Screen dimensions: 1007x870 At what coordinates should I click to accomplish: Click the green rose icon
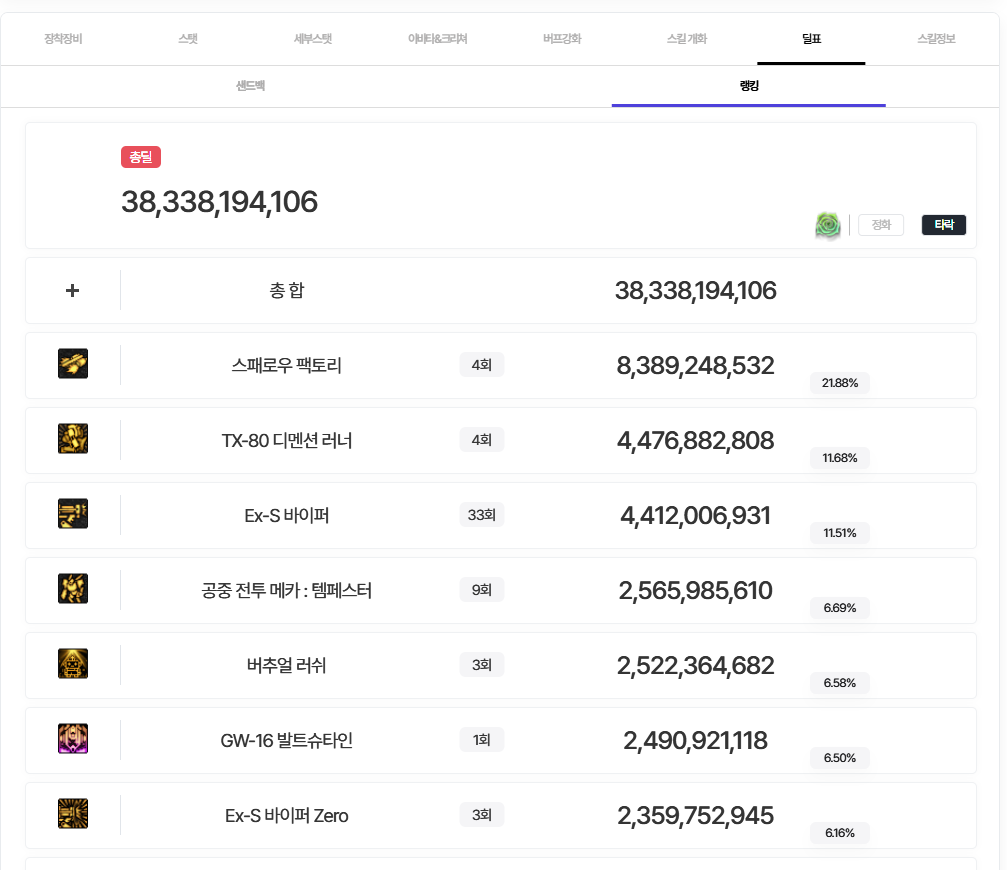pos(828,225)
